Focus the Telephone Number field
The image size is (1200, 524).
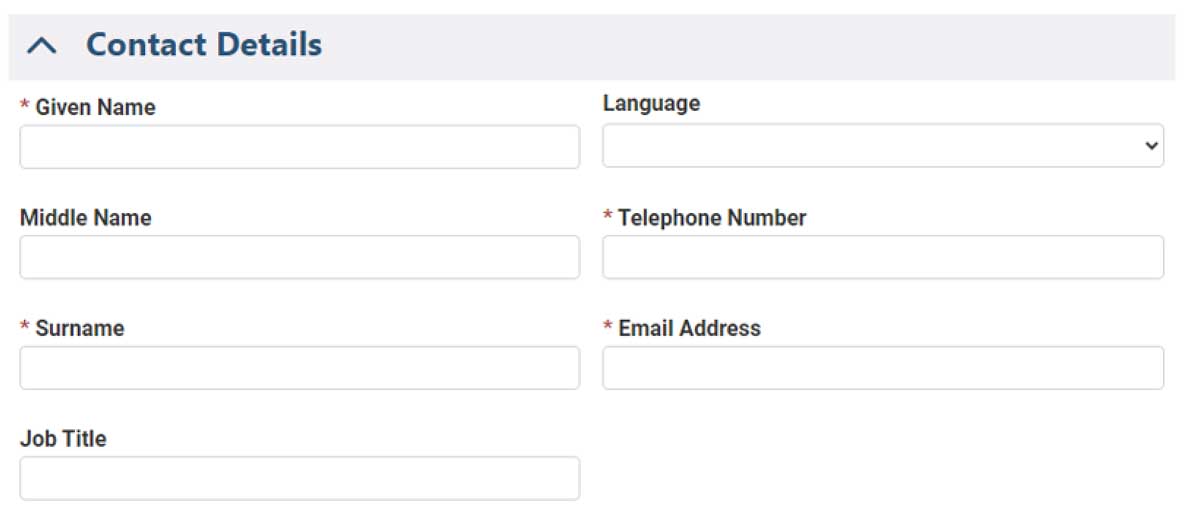pyautogui.click(x=883, y=257)
